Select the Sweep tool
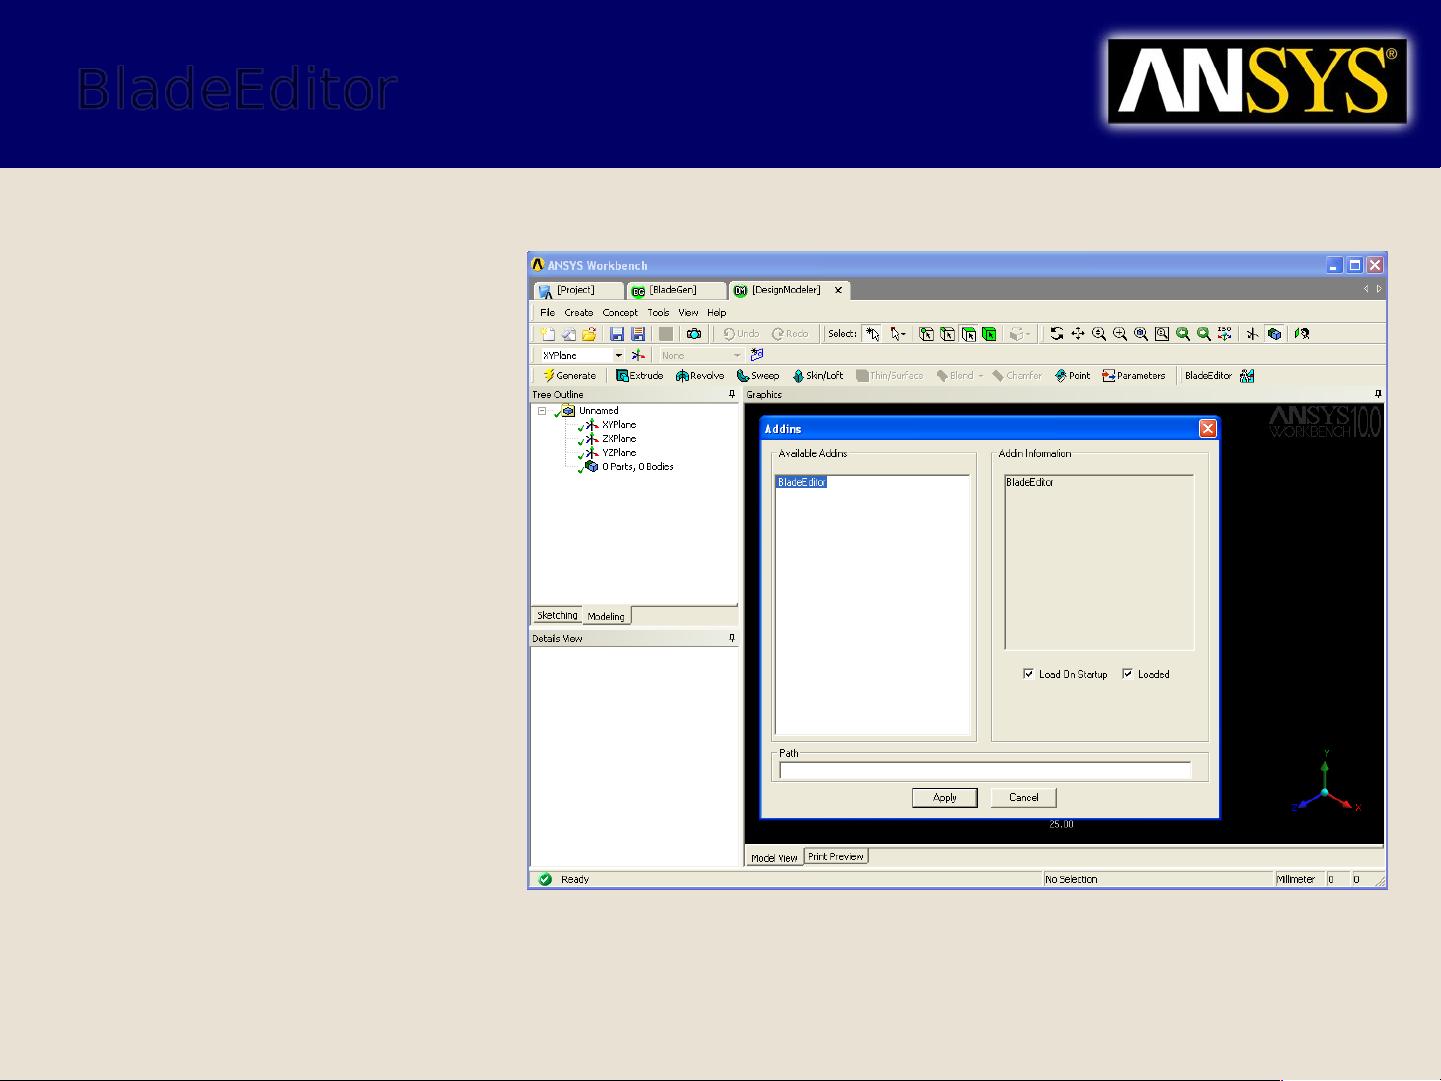Viewport: 1441px width, 1081px height. click(758, 375)
